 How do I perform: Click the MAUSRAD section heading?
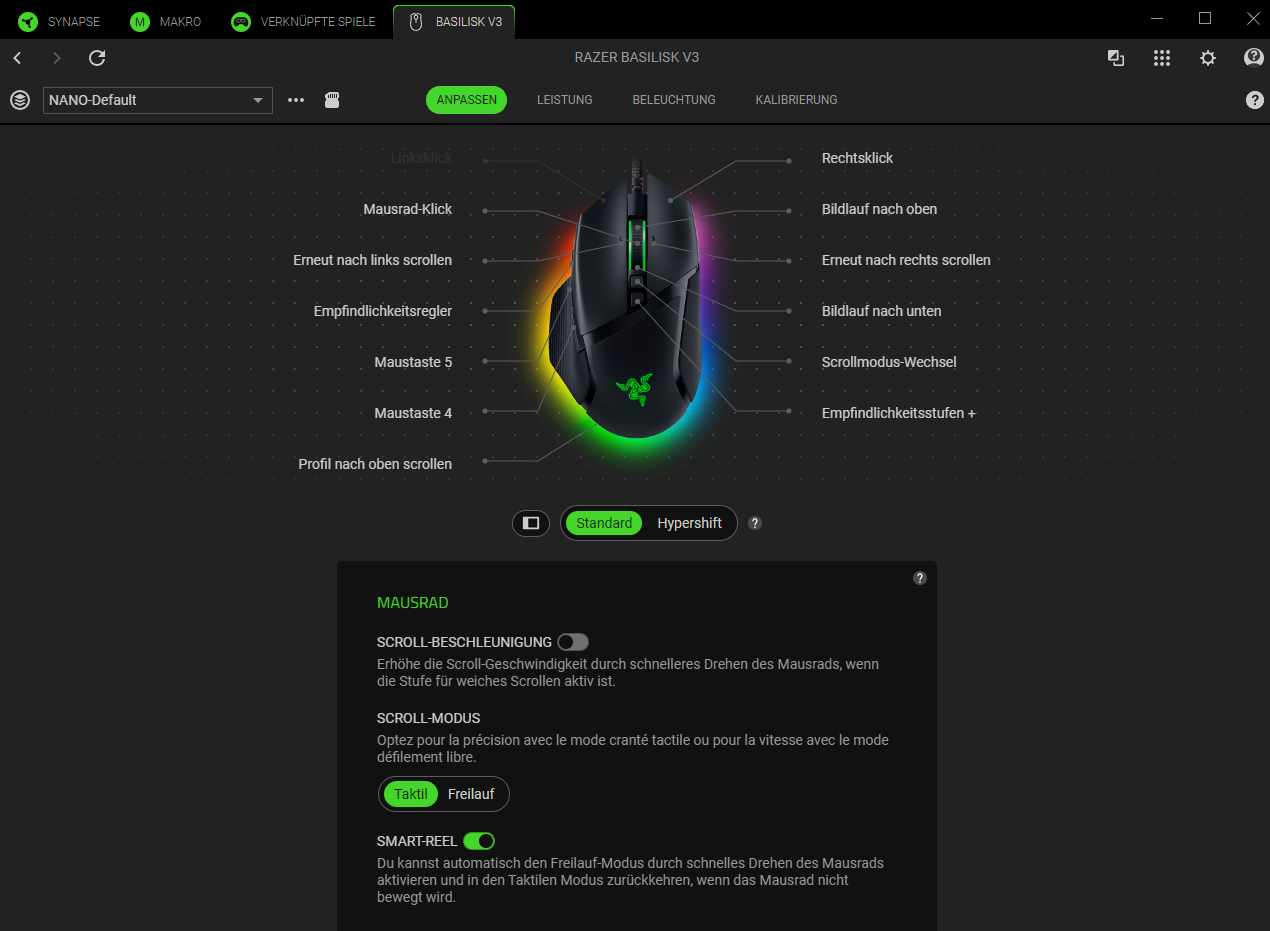[413, 603]
